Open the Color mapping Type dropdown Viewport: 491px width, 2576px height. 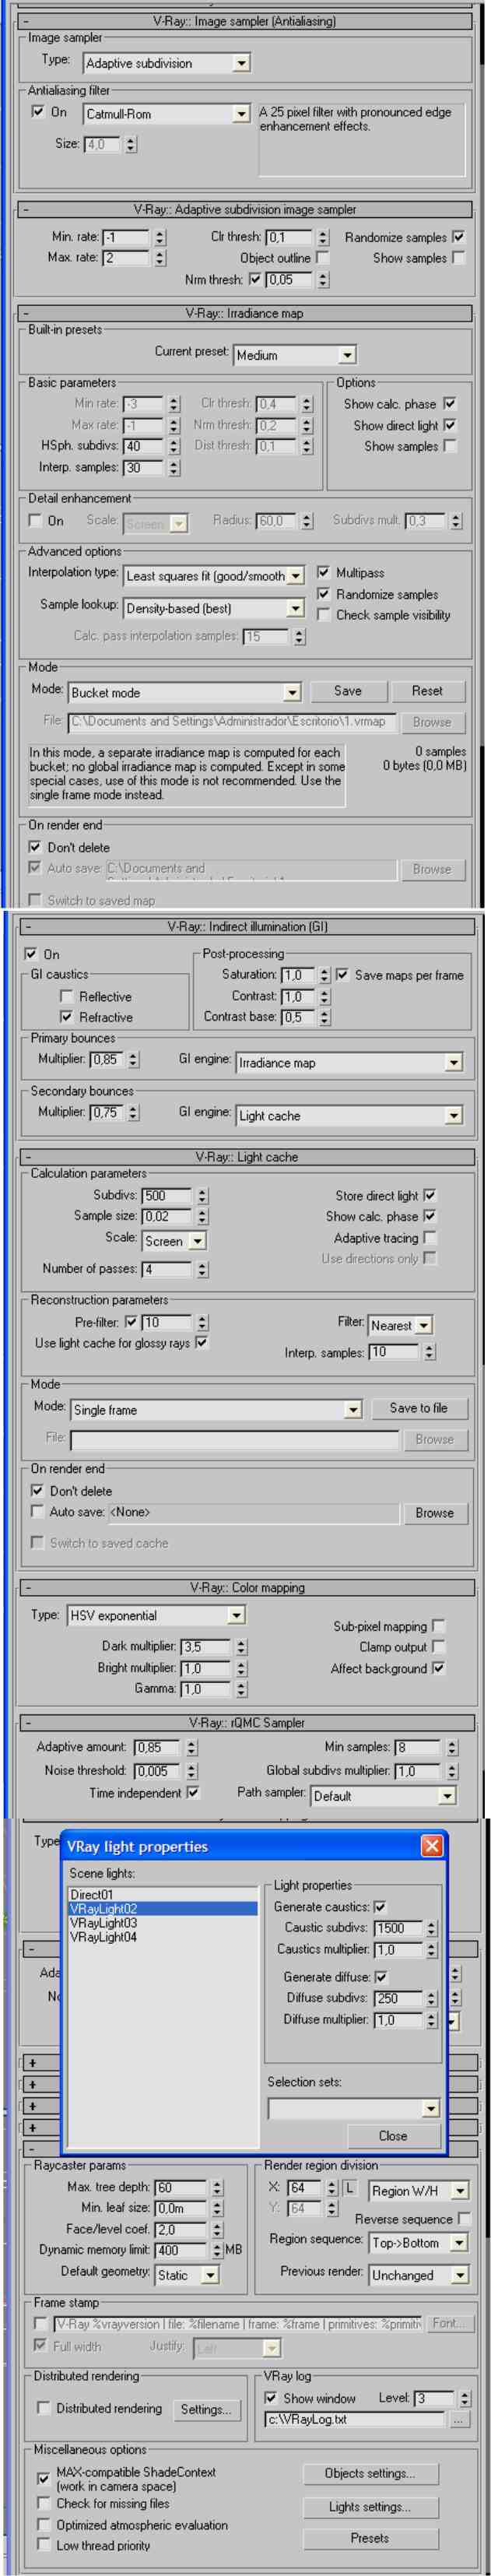tap(236, 1615)
